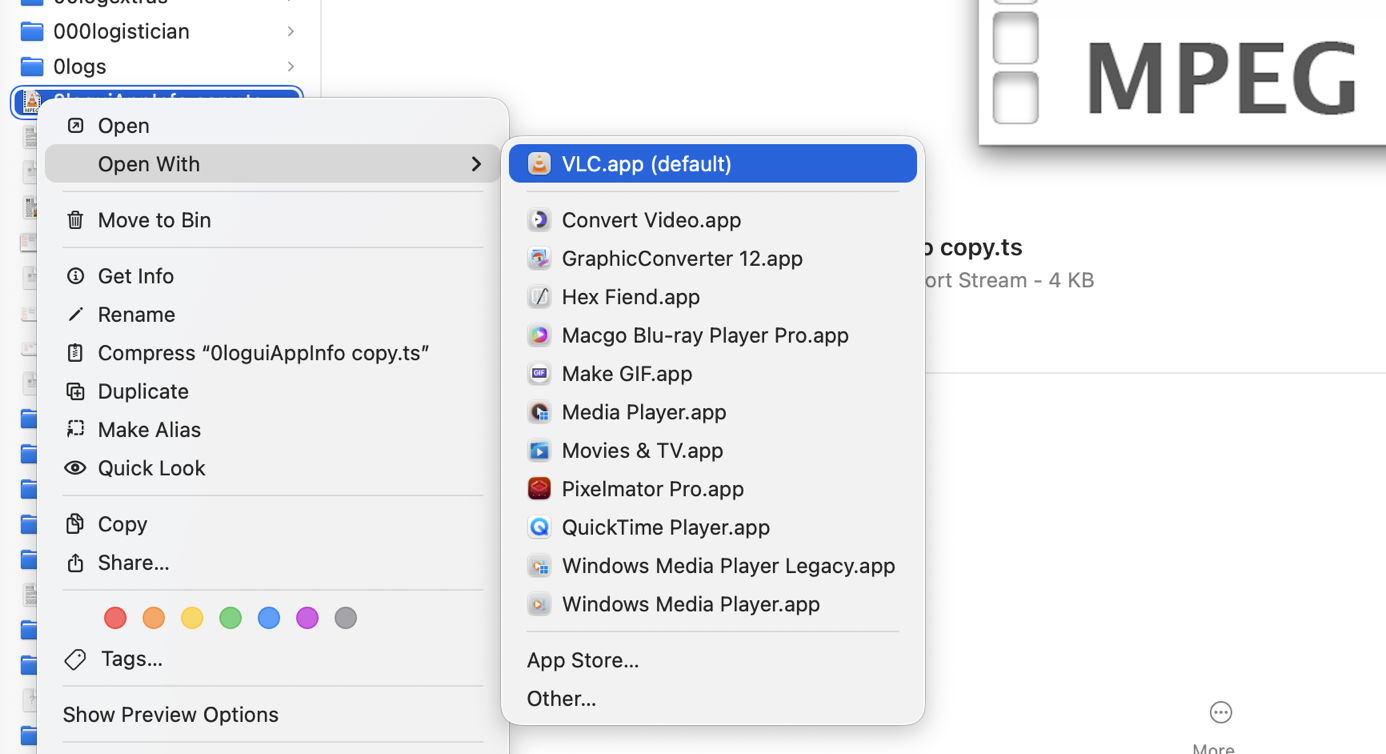The image size is (1386, 754).
Task: Choose Other... in Open With submenu
Action: click(713, 699)
